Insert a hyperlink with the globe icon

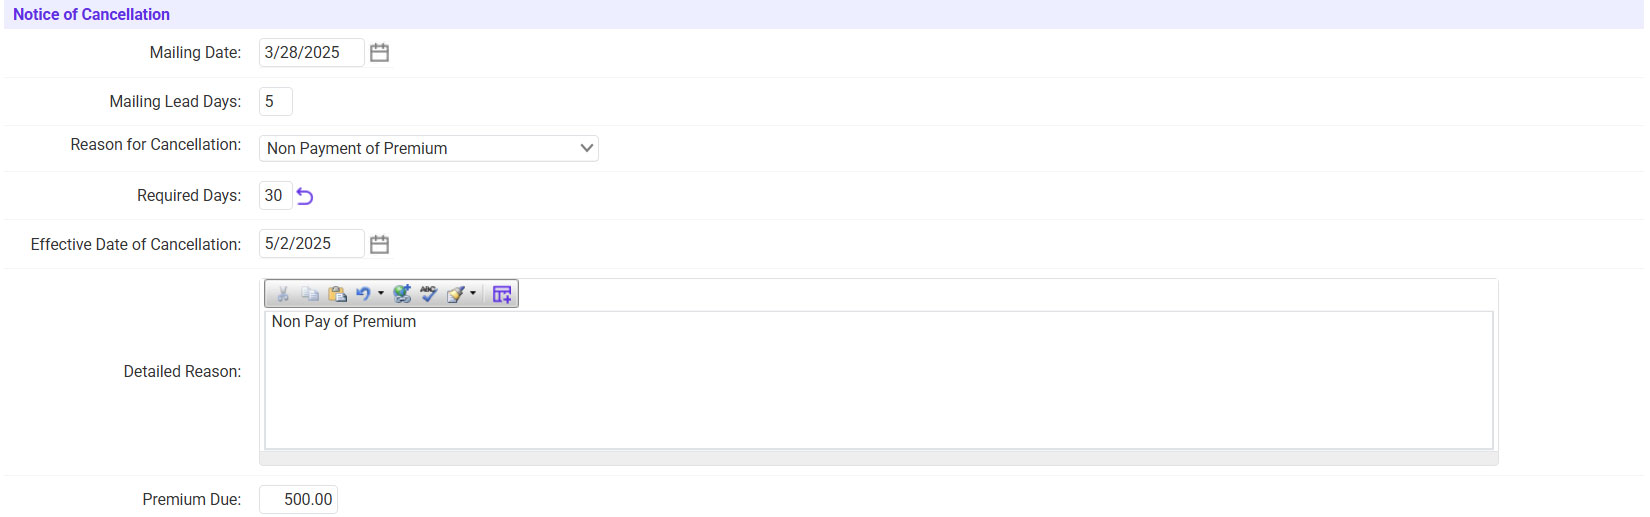pos(402,294)
